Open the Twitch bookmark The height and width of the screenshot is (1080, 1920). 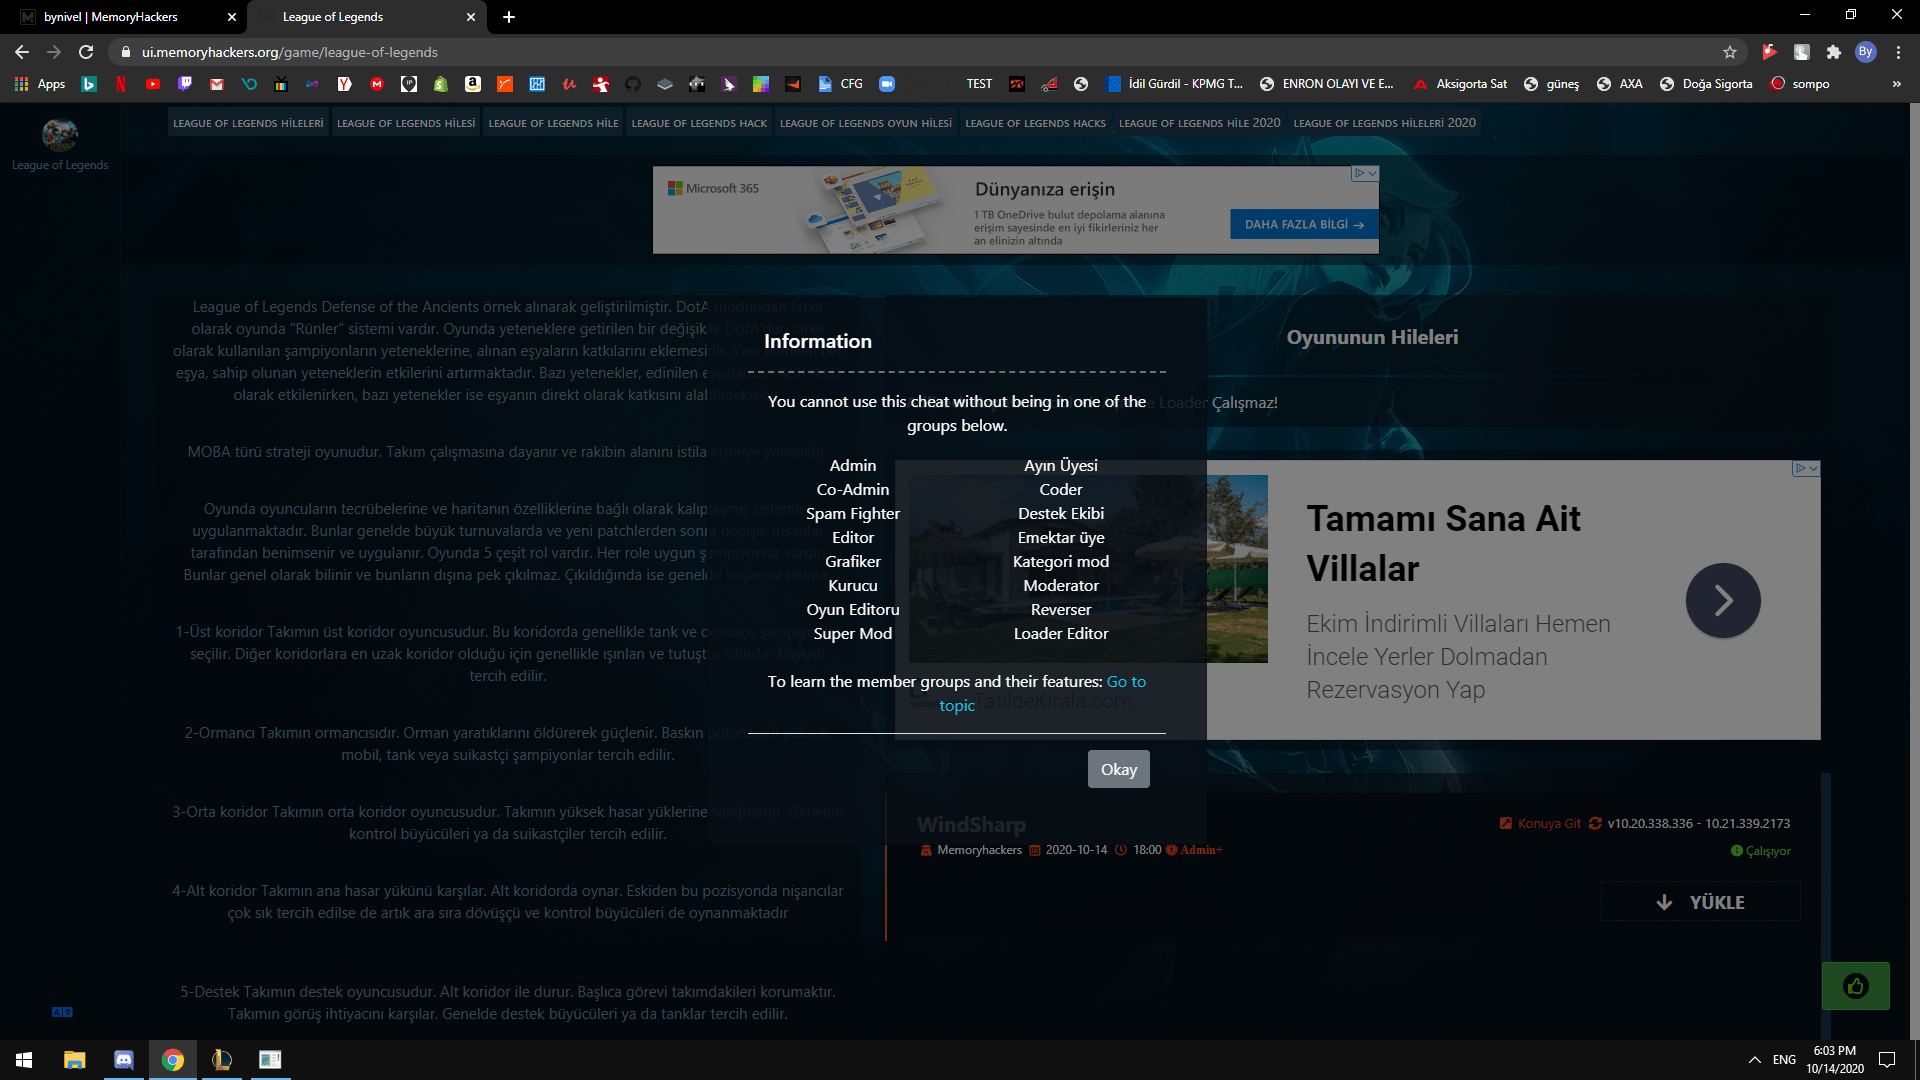pyautogui.click(x=185, y=84)
